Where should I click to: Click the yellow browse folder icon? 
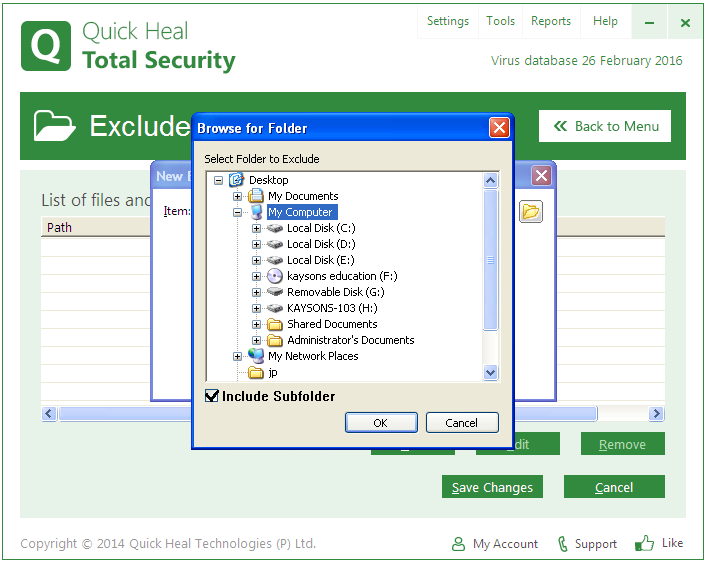(x=531, y=211)
